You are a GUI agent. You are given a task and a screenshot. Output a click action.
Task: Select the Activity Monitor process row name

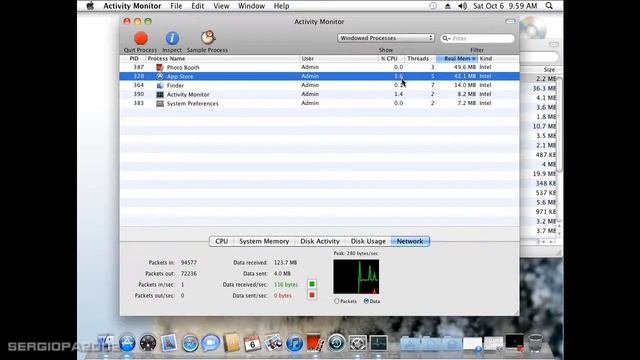pyautogui.click(x=188, y=94)
